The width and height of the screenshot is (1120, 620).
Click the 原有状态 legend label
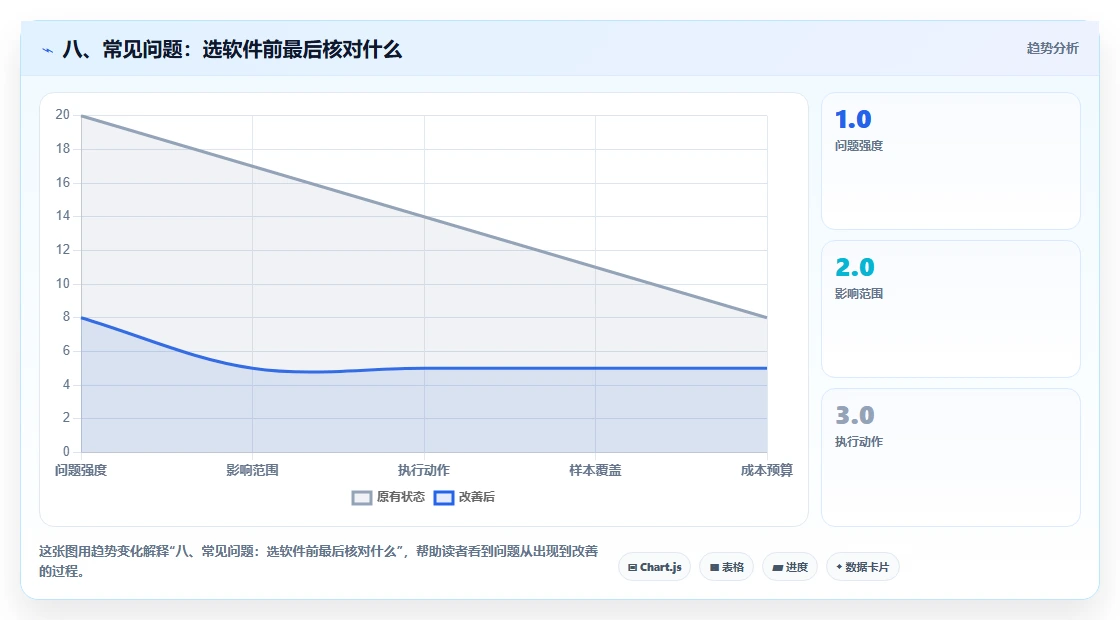pos(401,497)
